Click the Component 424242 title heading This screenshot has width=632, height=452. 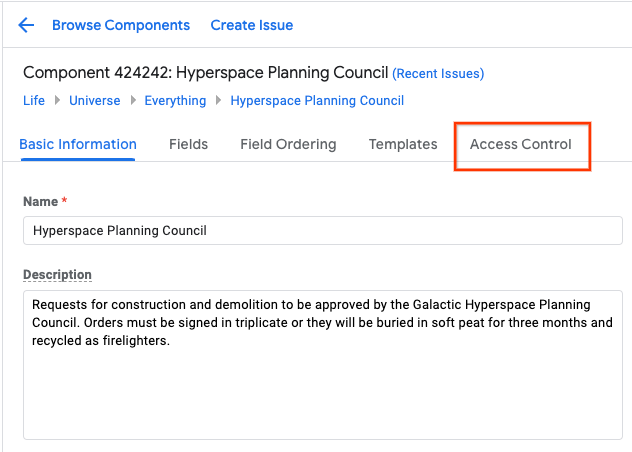(205, 73)
